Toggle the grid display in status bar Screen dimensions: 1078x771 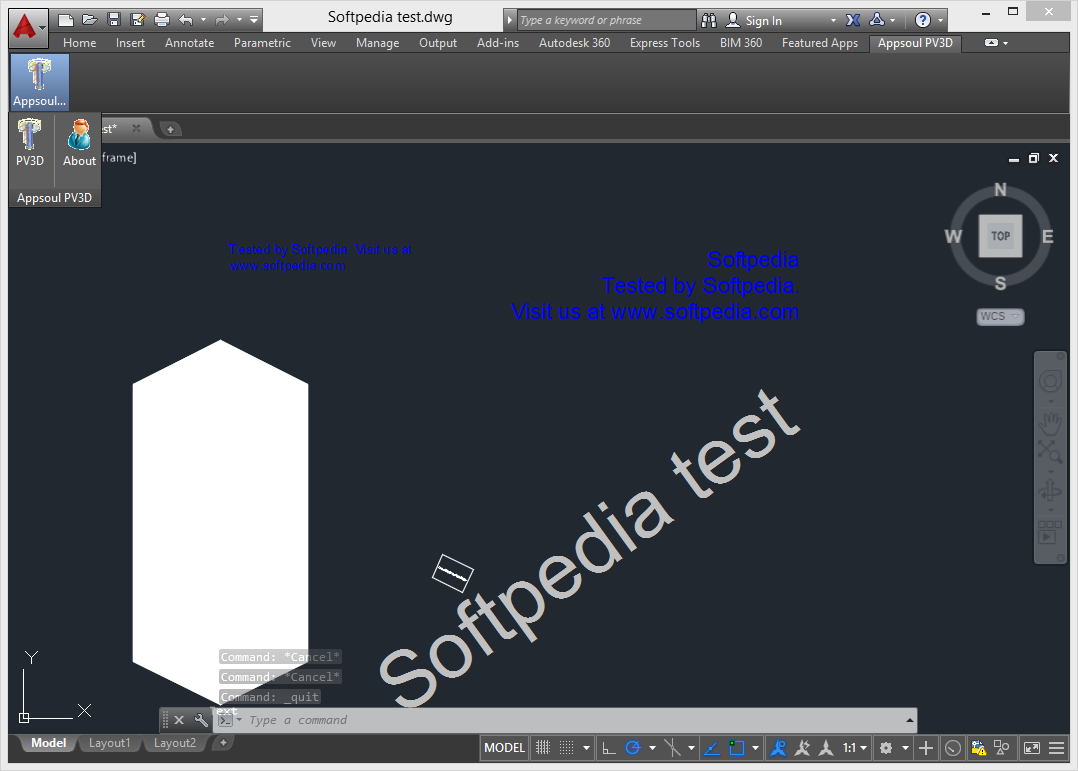tap(543, 748)
